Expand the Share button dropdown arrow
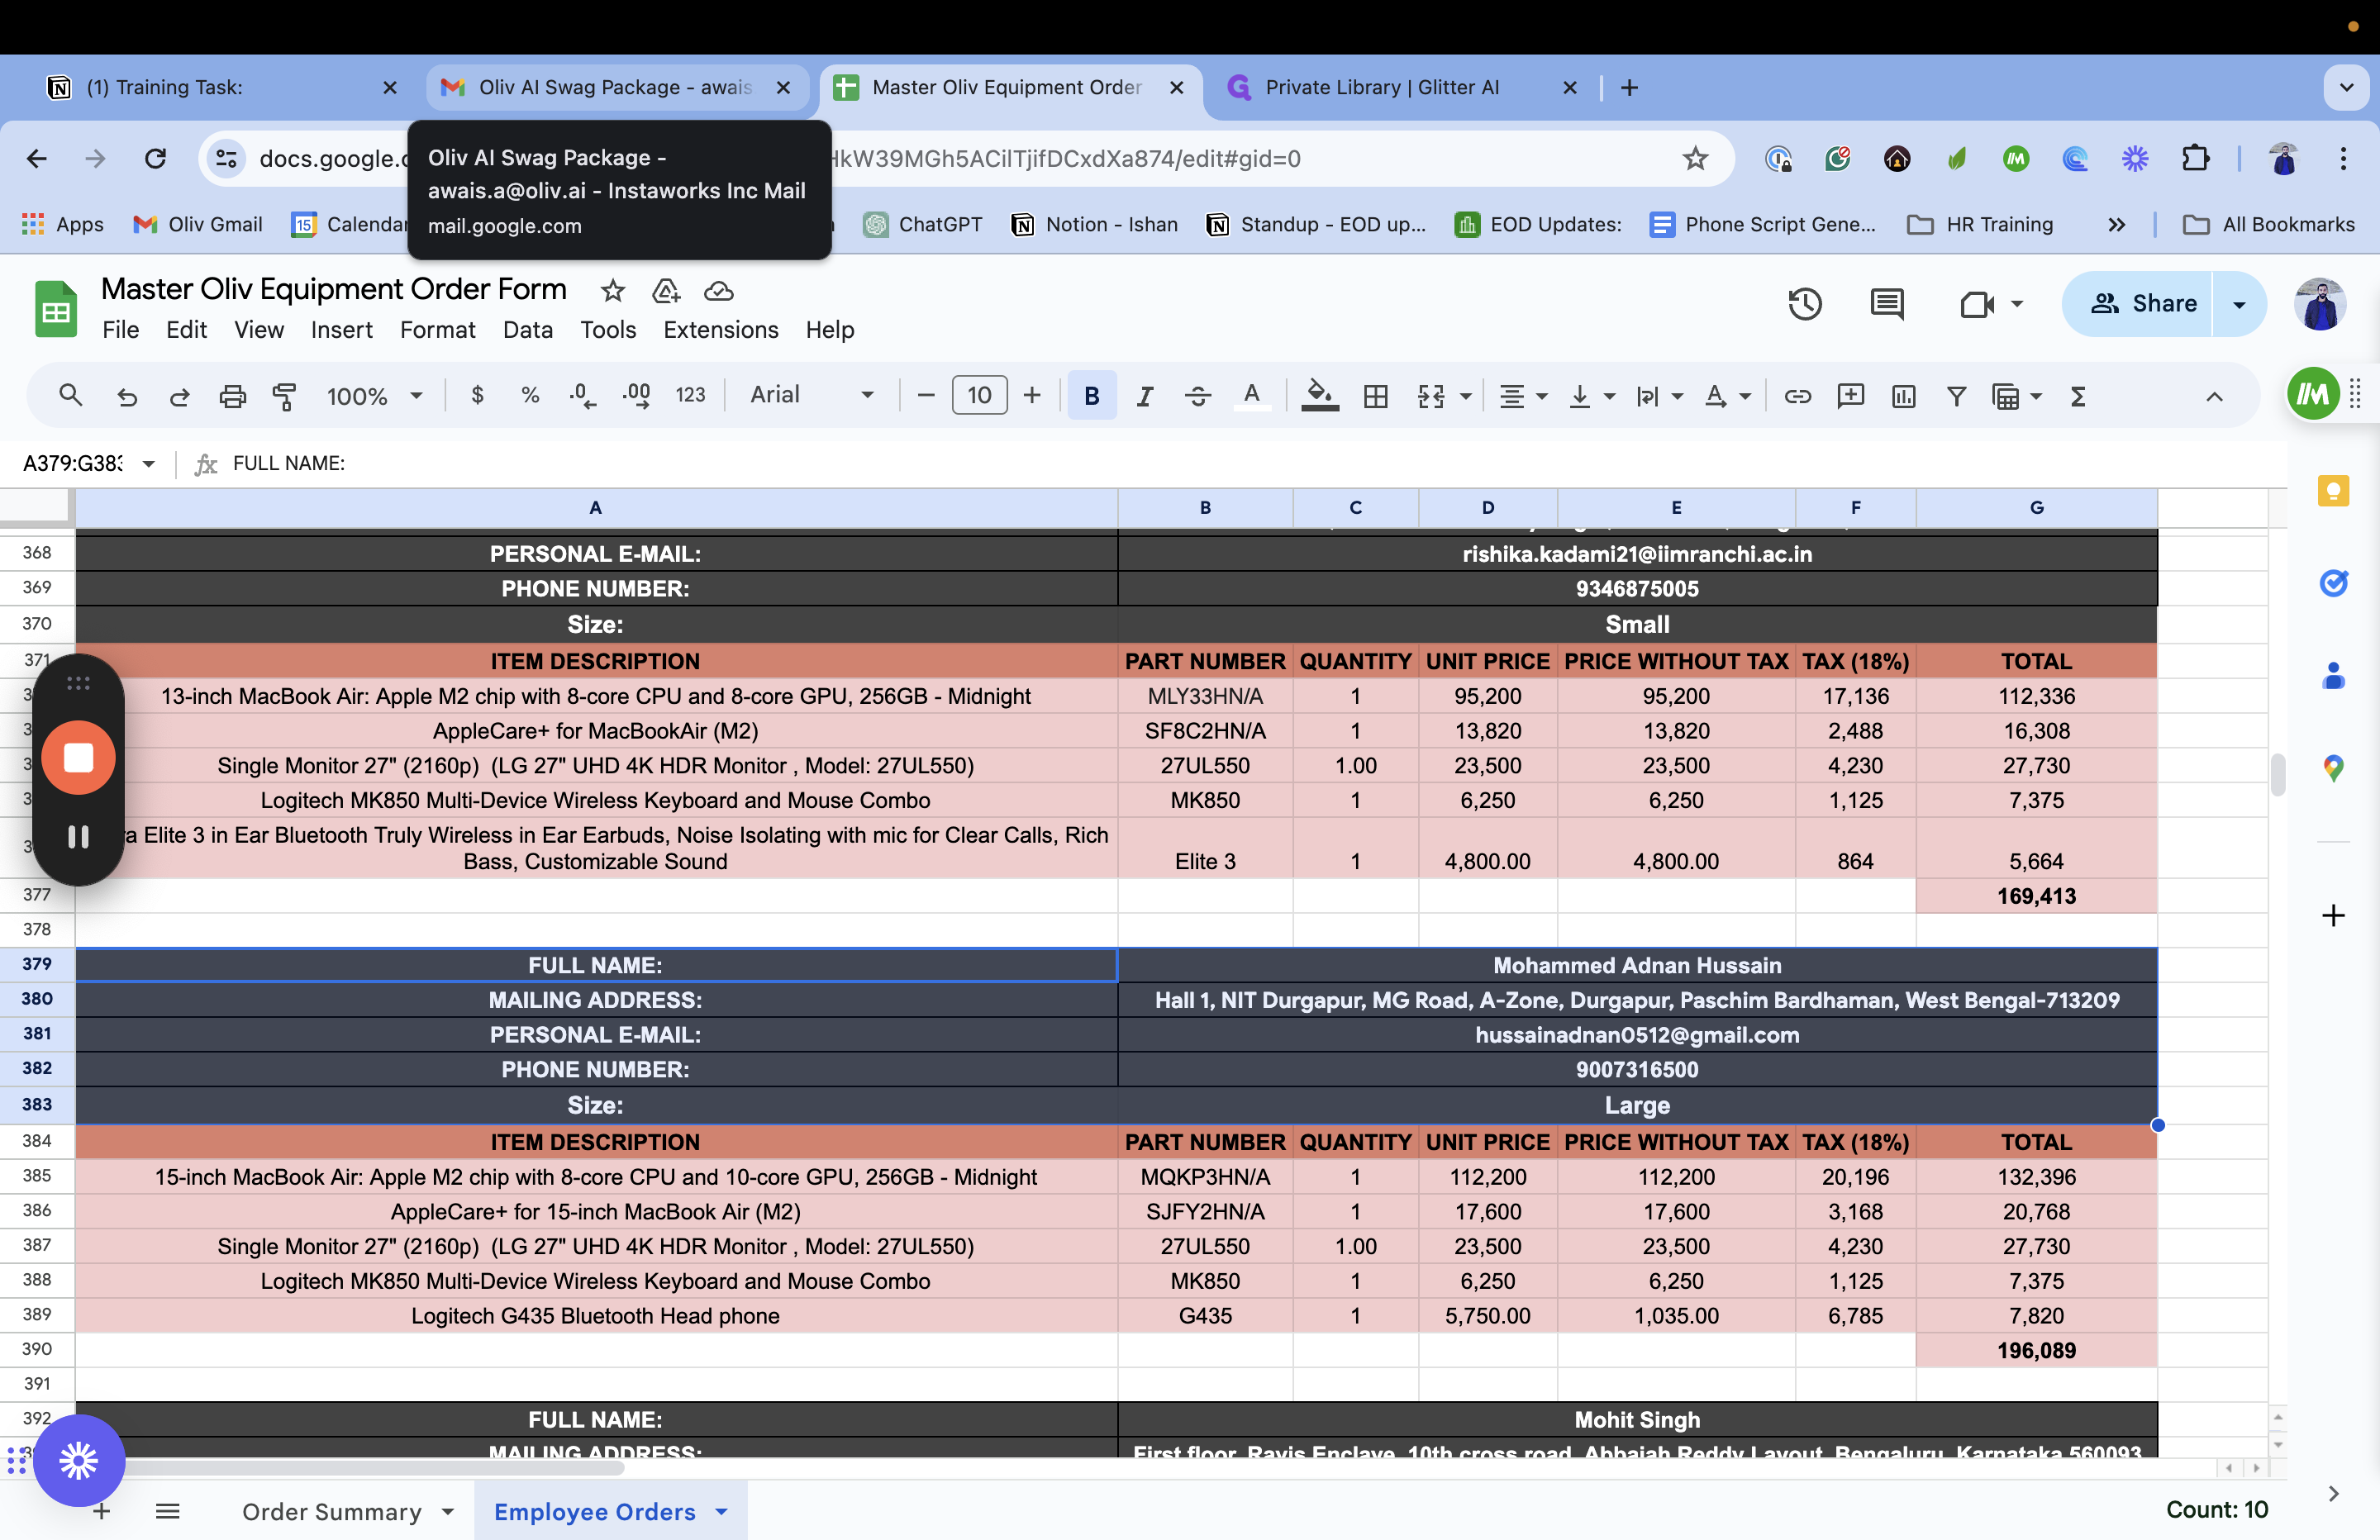Screen dimensions: 2380x1540 (x=2239, y=304)
